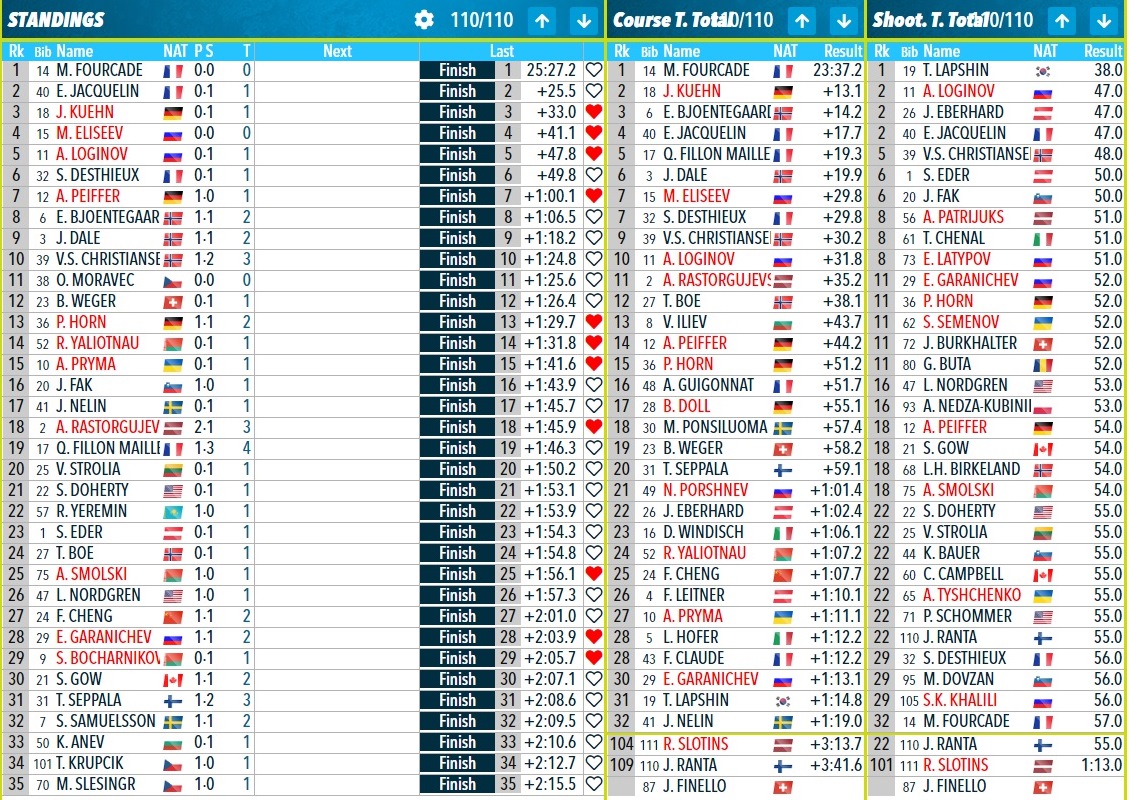Click down arrow in Course T. Total panel

click(844, 20)
